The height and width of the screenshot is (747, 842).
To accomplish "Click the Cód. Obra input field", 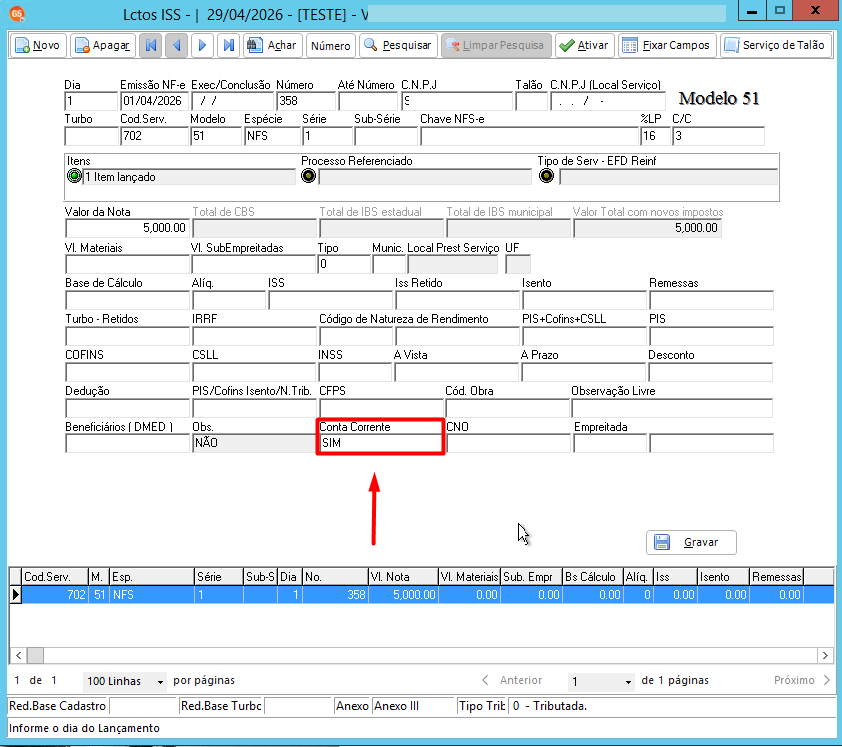I will click(507, 408).
